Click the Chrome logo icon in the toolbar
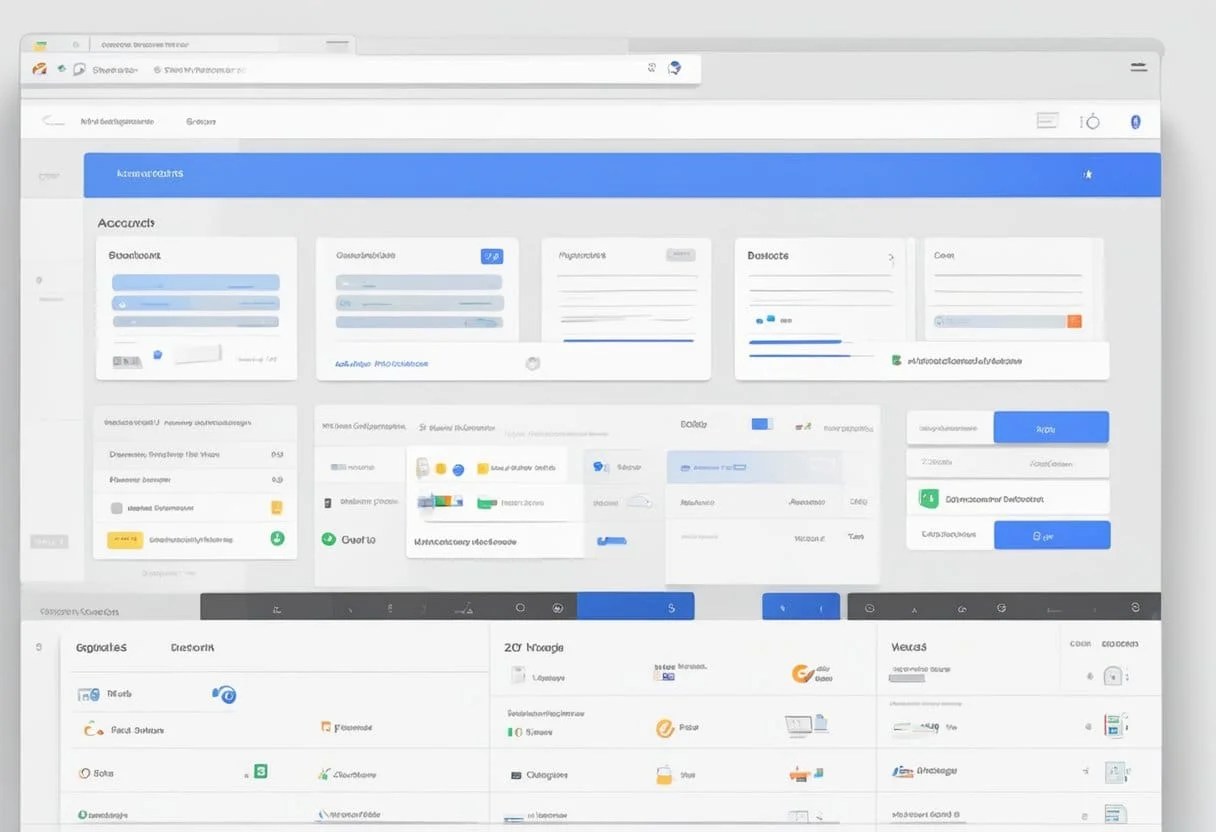 pyautogui.click(x=40, y=68)
